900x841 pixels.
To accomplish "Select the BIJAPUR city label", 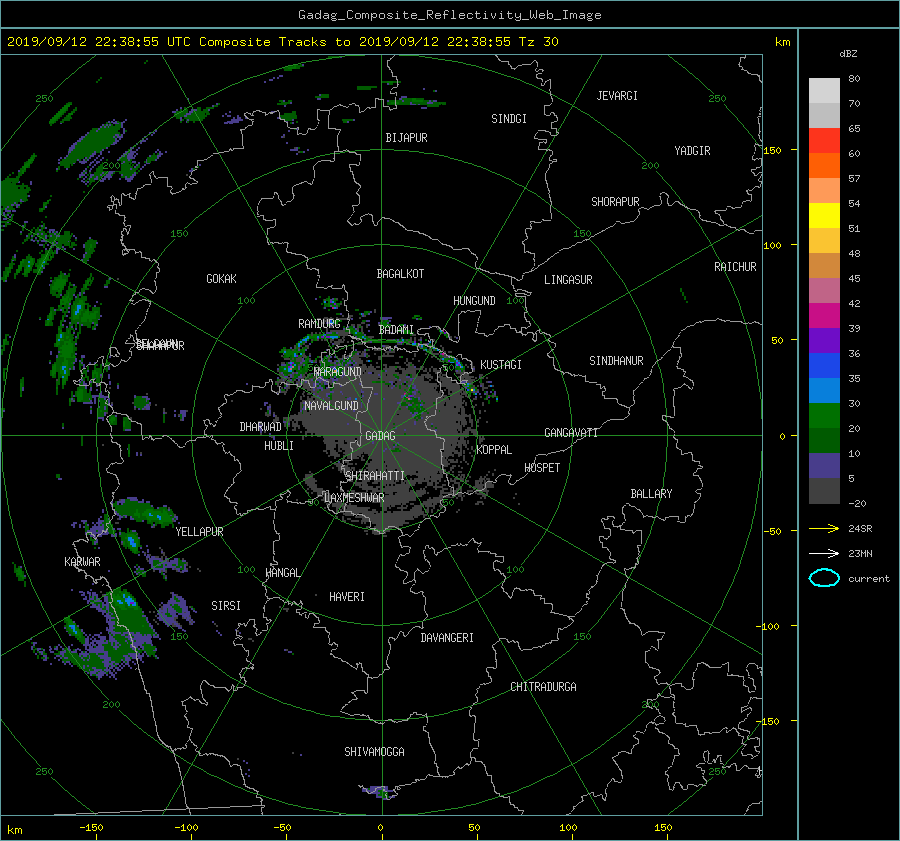I will [406, 138].
